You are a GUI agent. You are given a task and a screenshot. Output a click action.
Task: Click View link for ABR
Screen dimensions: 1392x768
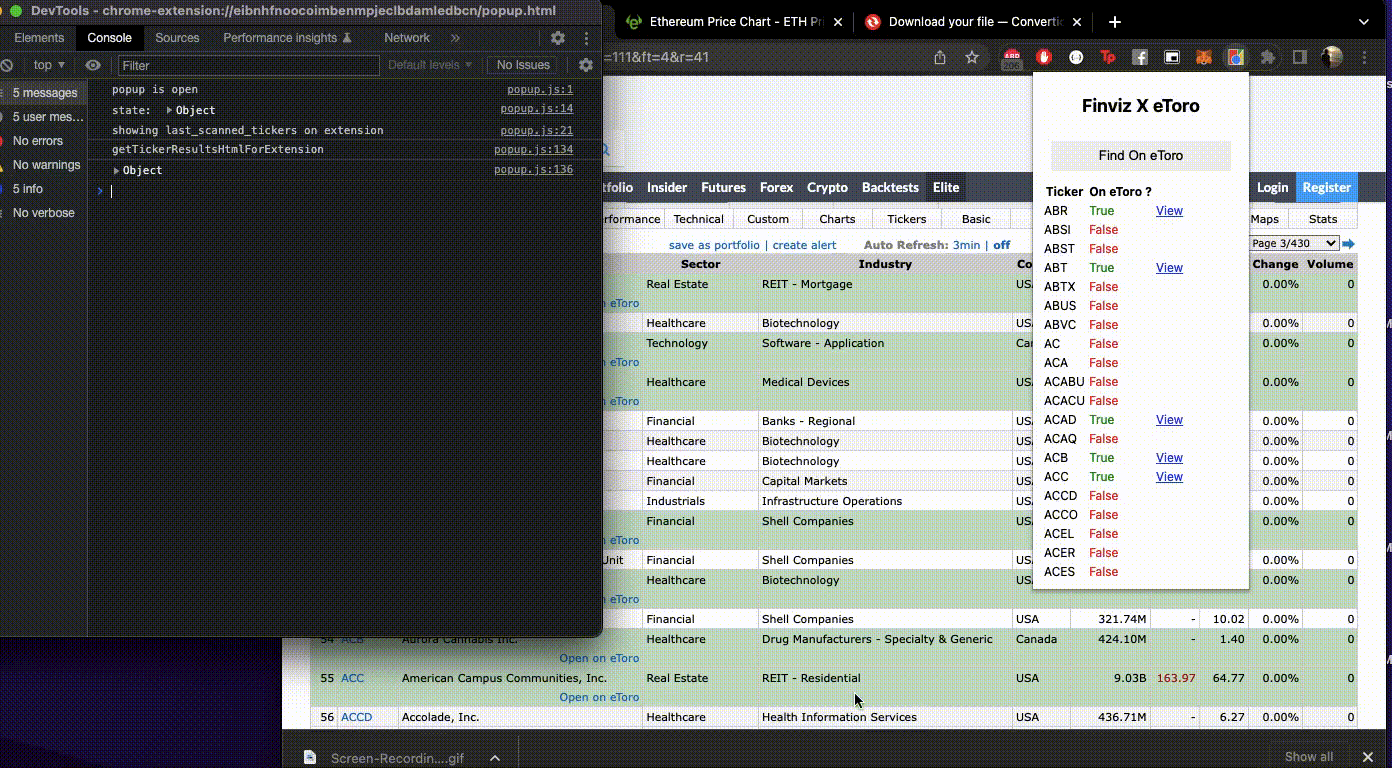click(x=1169, y=211)
